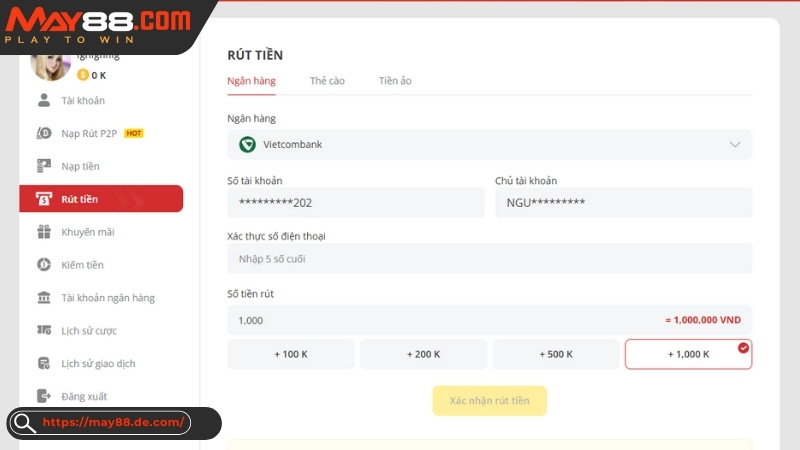
Task: Click the = 1,000,000 VND text
Action: click(x=703, y=320)
